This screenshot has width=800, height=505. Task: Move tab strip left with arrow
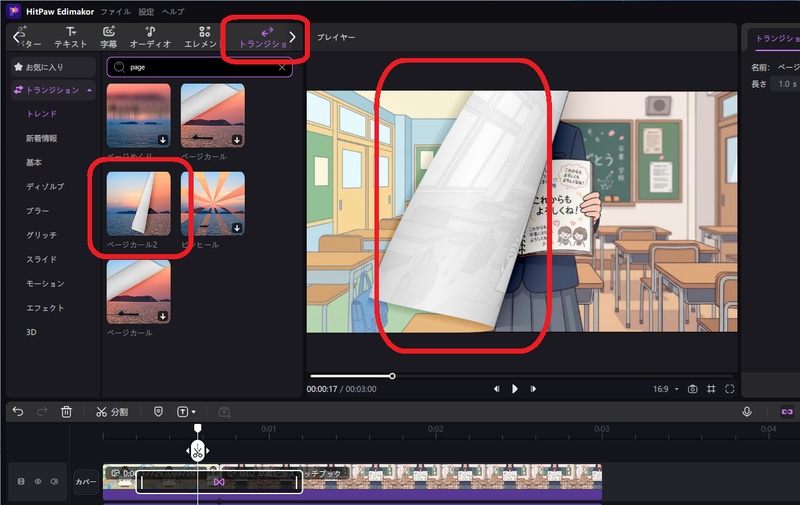(16, 37)
